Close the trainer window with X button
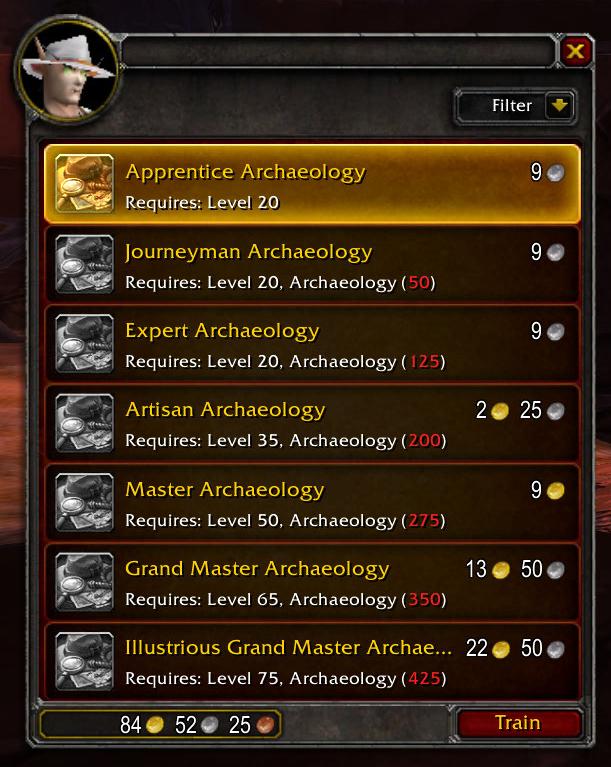This screenshot has height=767, width=611. [575, 51]
